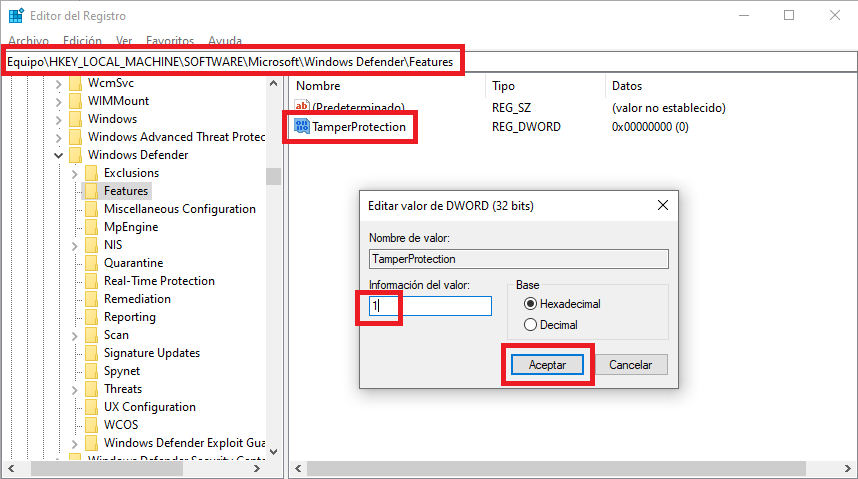Expand Windows Advanced Threat Protection key
The width and height of the screenshot is (858, 479).
click(59, 138)
